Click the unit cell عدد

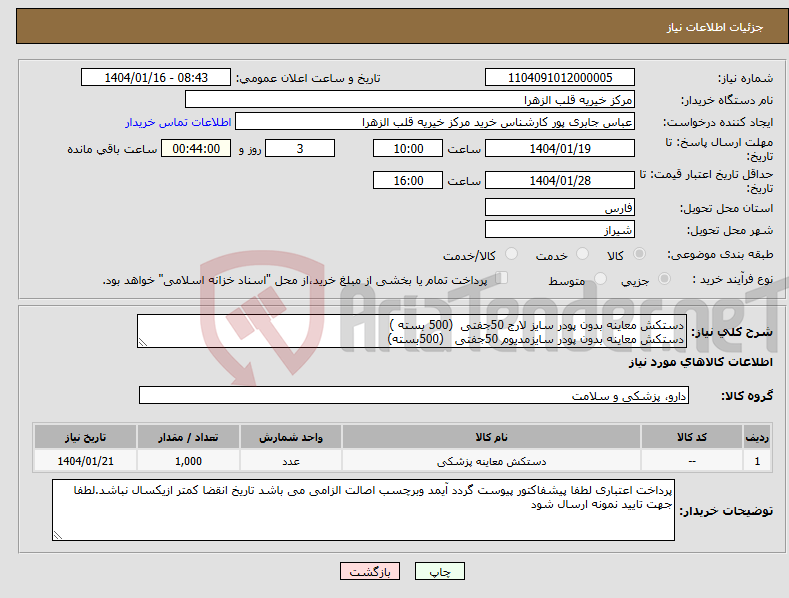pos(291,461)
